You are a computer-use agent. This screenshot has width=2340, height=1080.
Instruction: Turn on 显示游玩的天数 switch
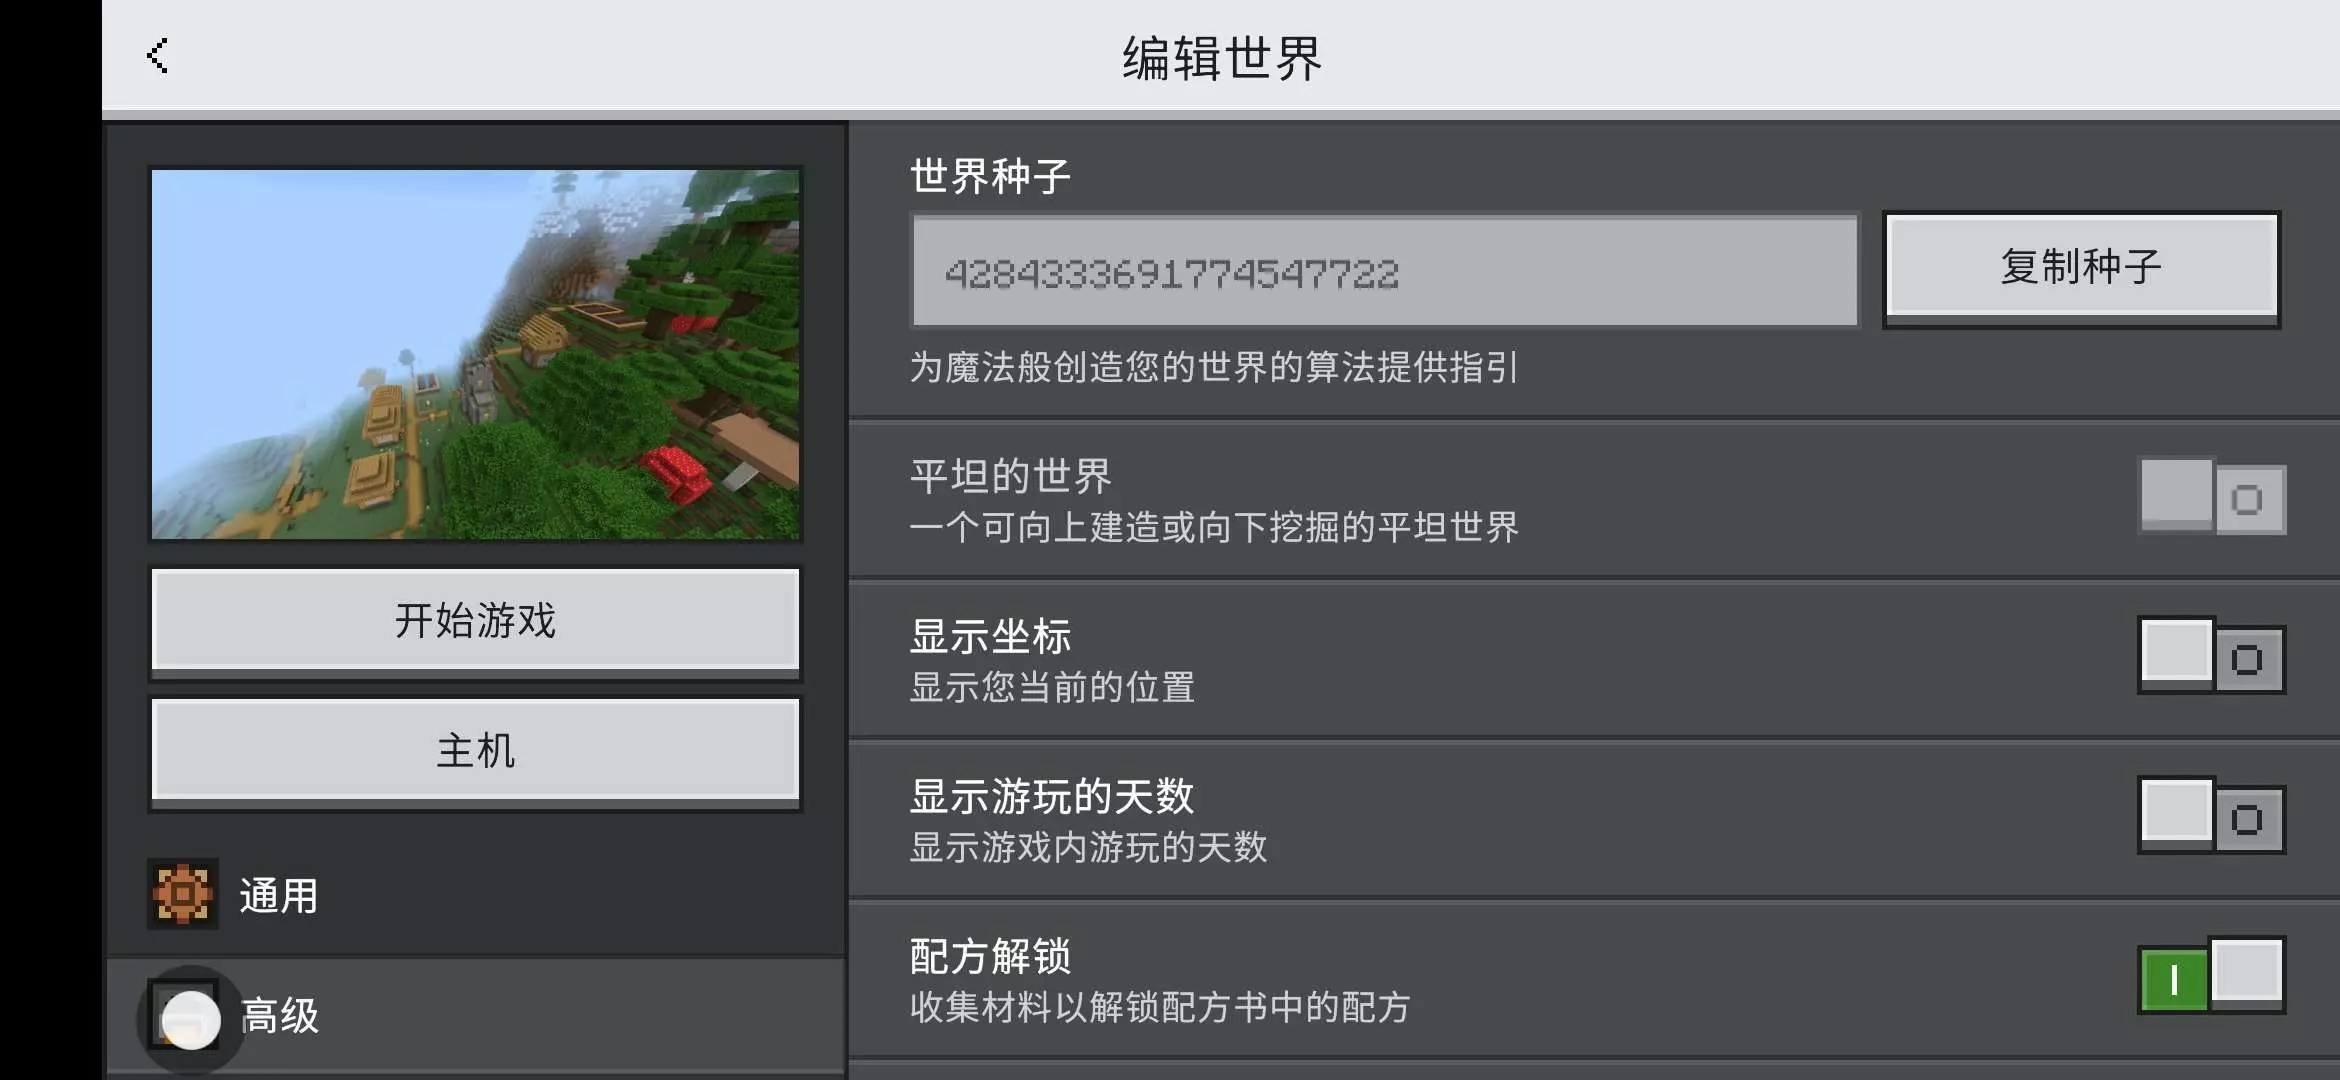point(2211,816)
